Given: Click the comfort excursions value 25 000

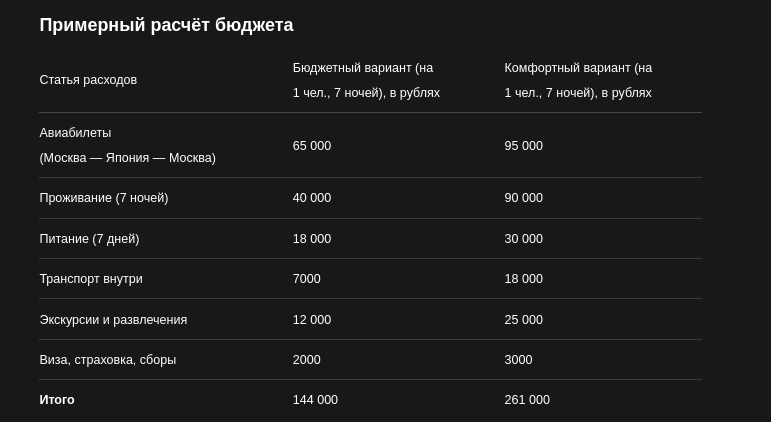Looking at the screenshot, I should pyautogui.click(x=524, y=320).
